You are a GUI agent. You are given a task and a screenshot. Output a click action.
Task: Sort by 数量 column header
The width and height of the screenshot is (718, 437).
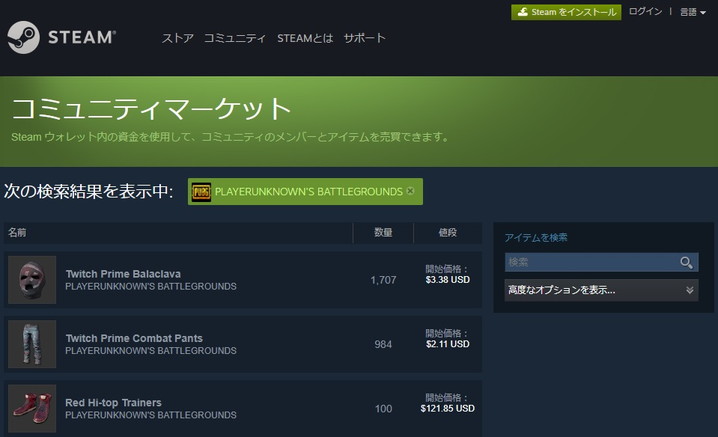(383, 233)
